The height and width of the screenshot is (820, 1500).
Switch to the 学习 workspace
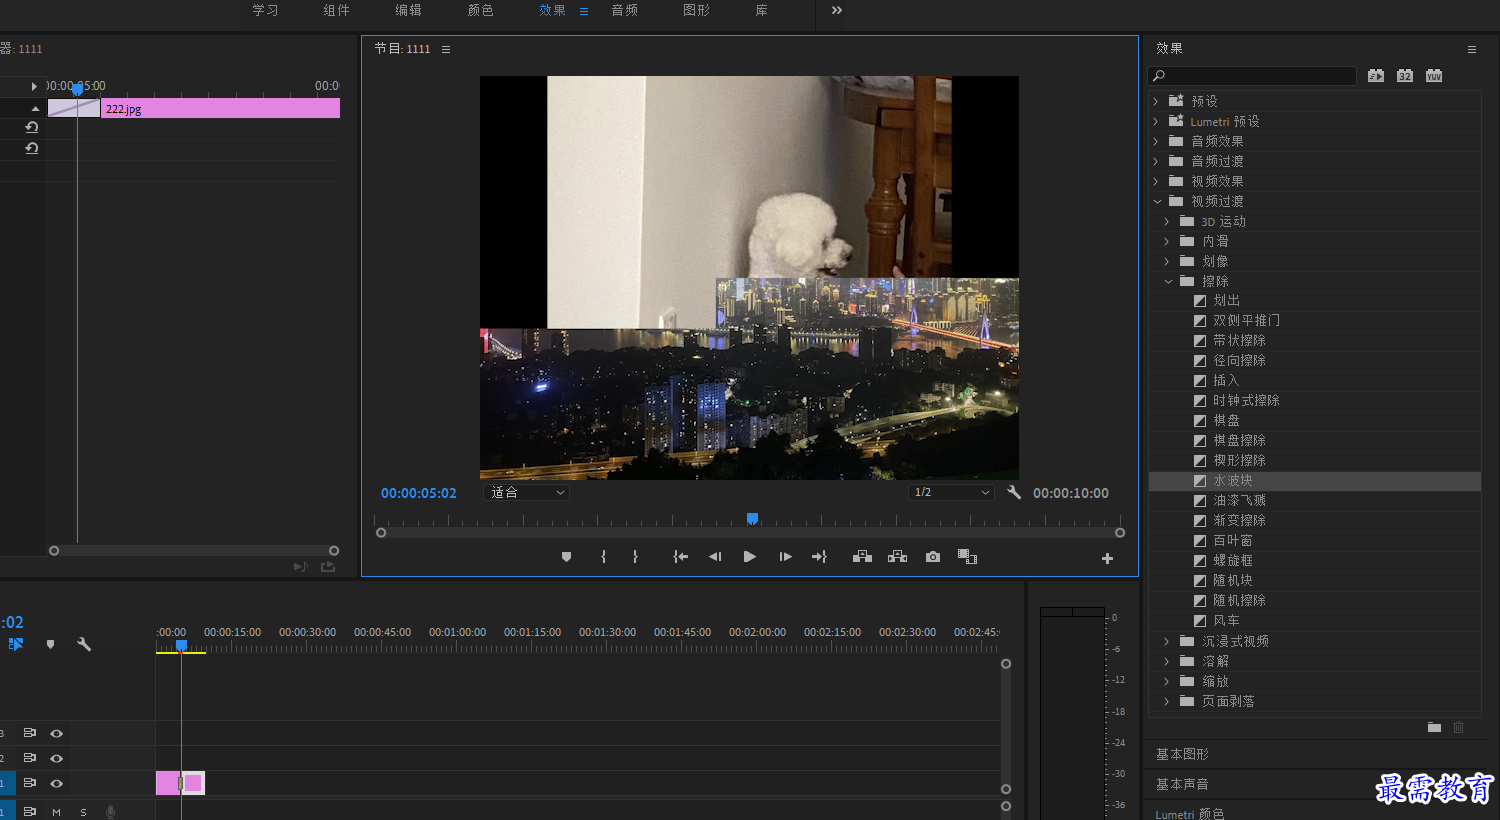pos(265,10)
